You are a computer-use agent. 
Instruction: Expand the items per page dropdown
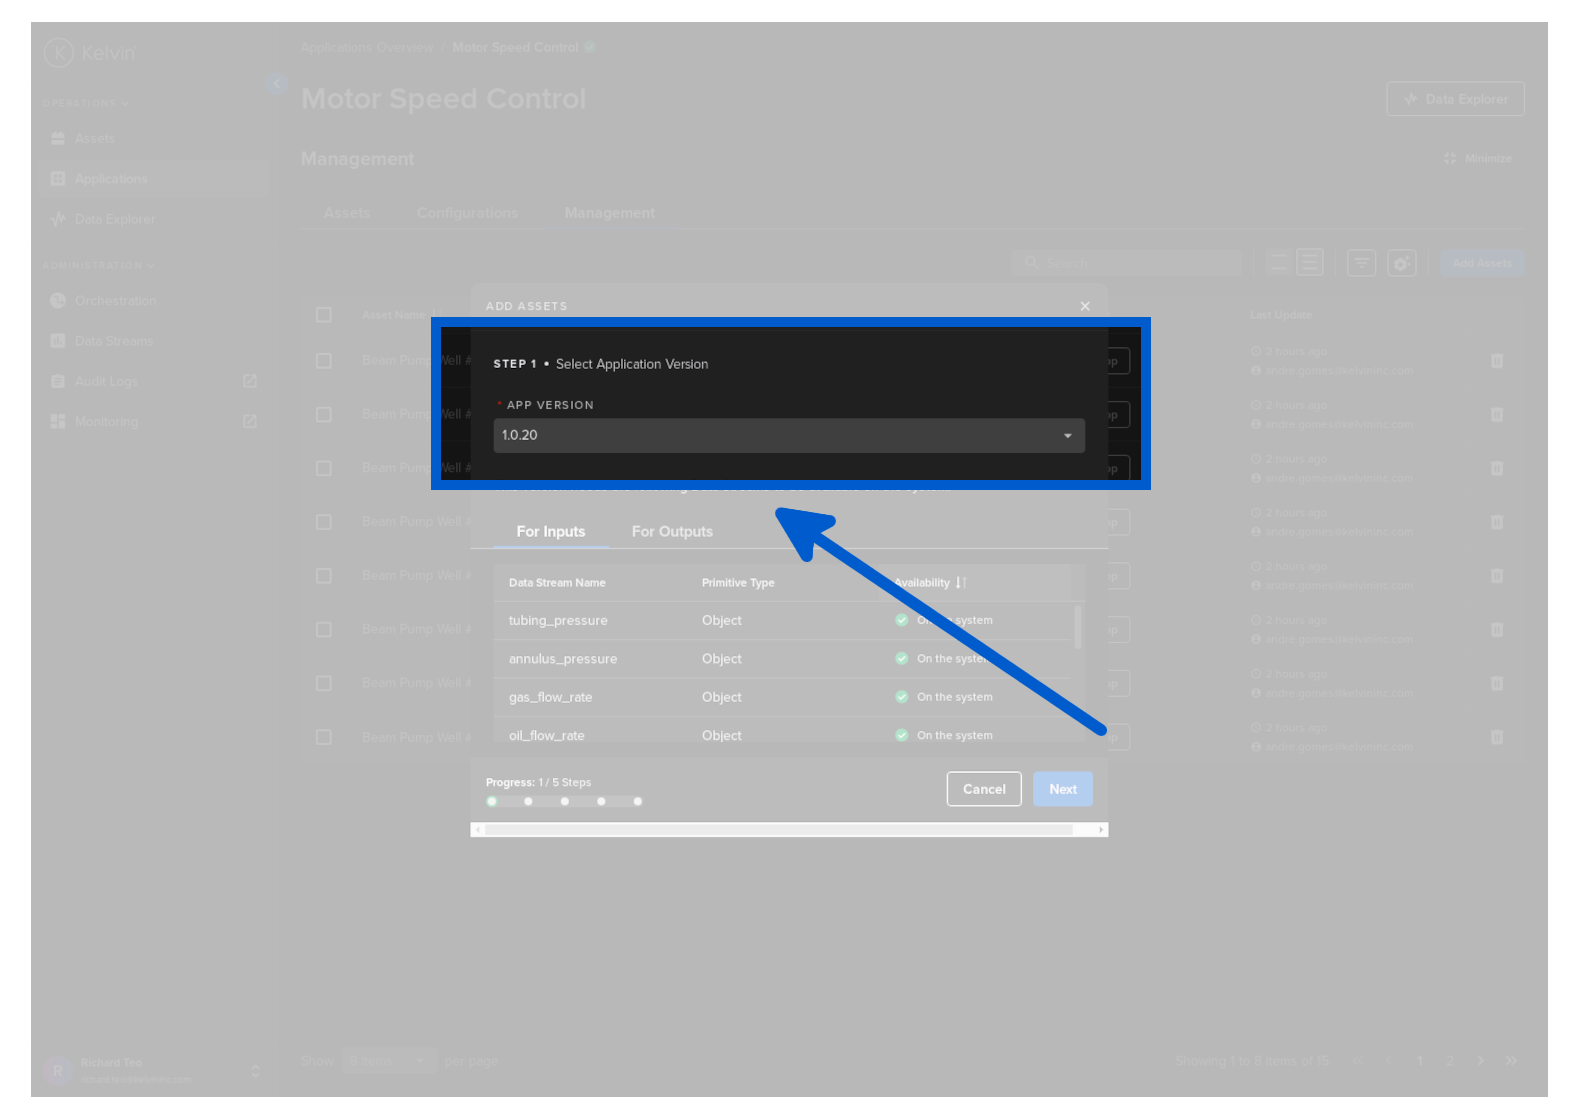[x=388, y=1061]
